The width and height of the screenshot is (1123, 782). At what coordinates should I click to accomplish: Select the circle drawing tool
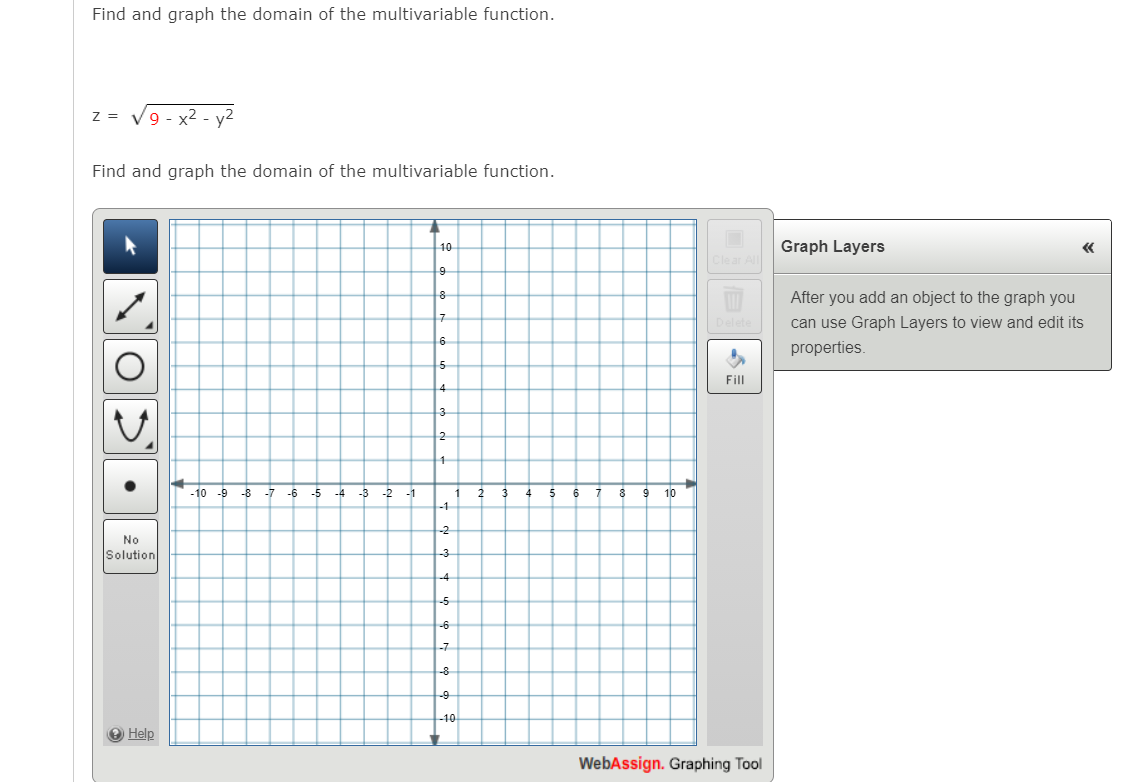(x=130, y=366)
